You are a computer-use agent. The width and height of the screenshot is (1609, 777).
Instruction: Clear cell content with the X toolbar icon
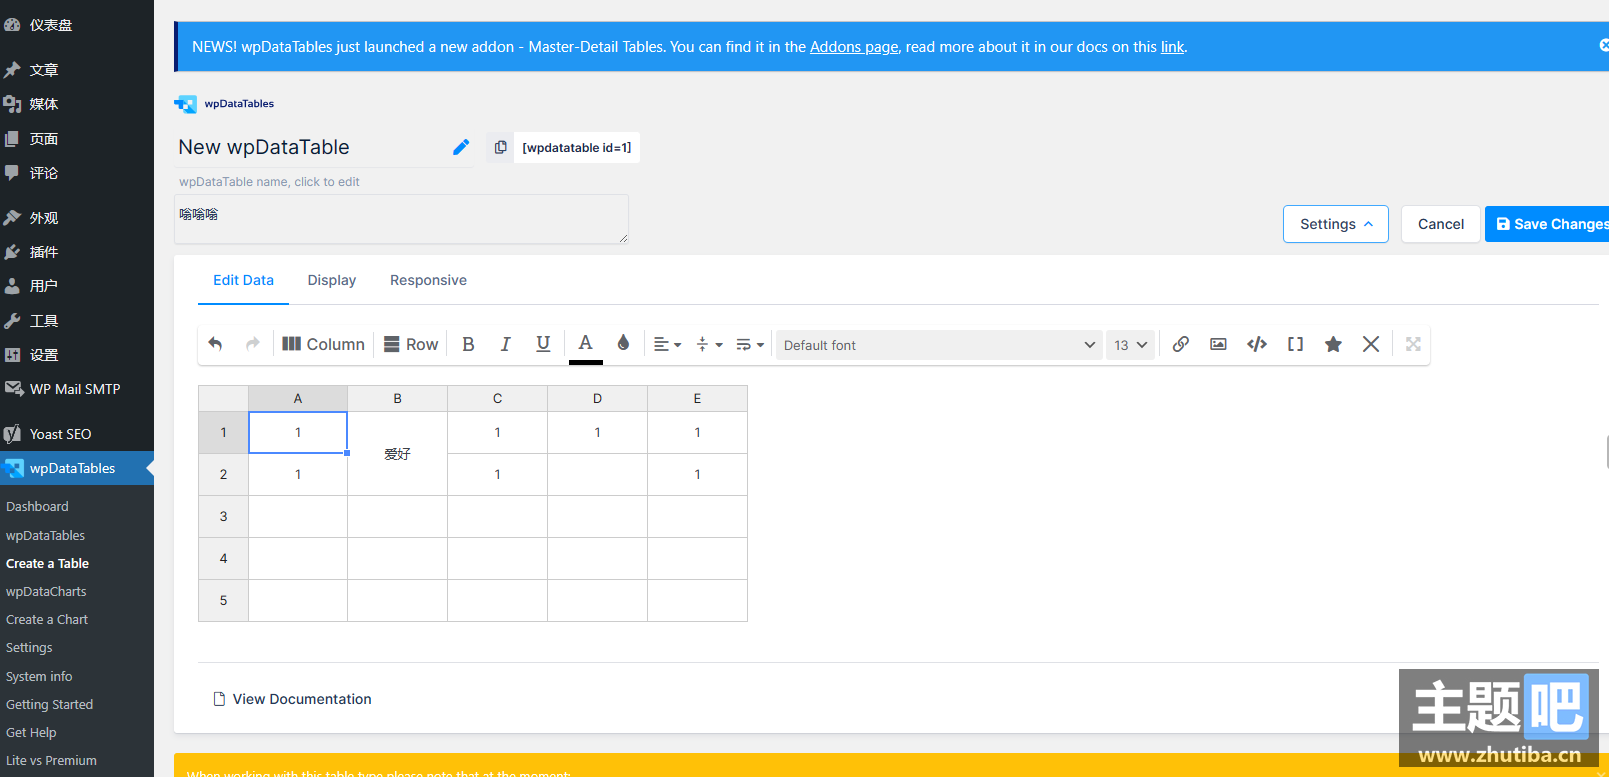[x=1371, y=344]
